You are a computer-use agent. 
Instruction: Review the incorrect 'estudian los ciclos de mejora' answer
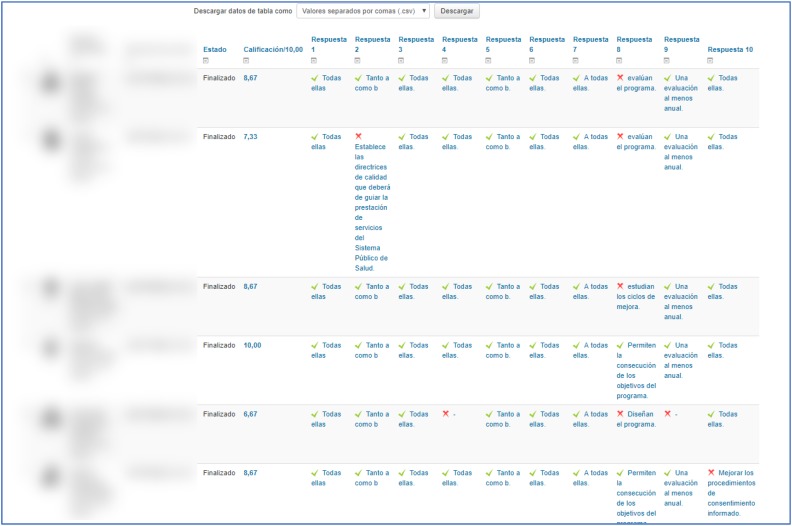[640, 296]
